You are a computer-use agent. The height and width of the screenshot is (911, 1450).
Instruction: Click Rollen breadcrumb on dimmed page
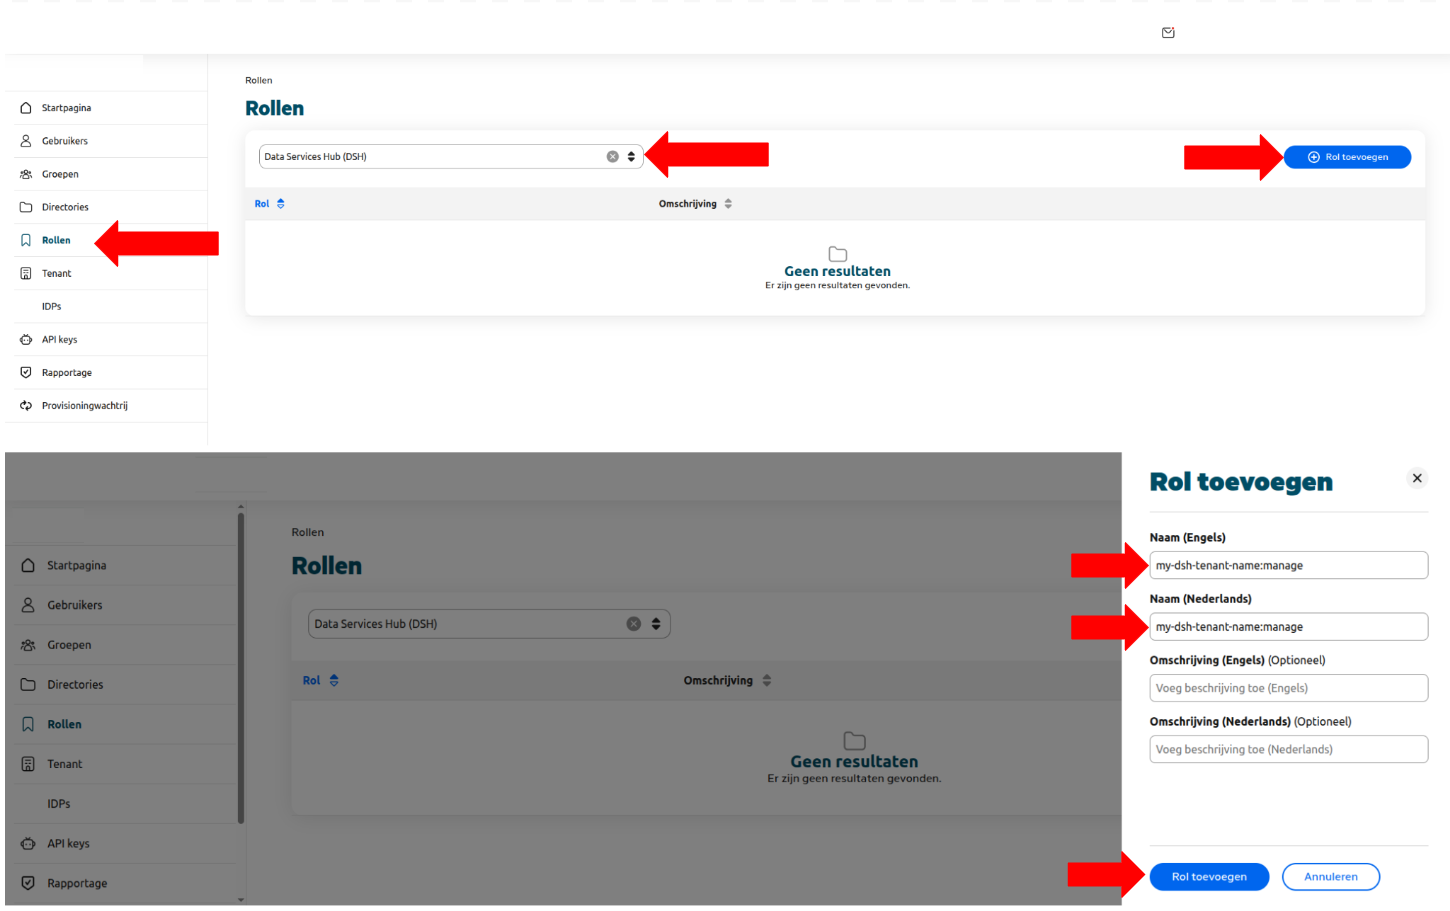coord(308,533)
